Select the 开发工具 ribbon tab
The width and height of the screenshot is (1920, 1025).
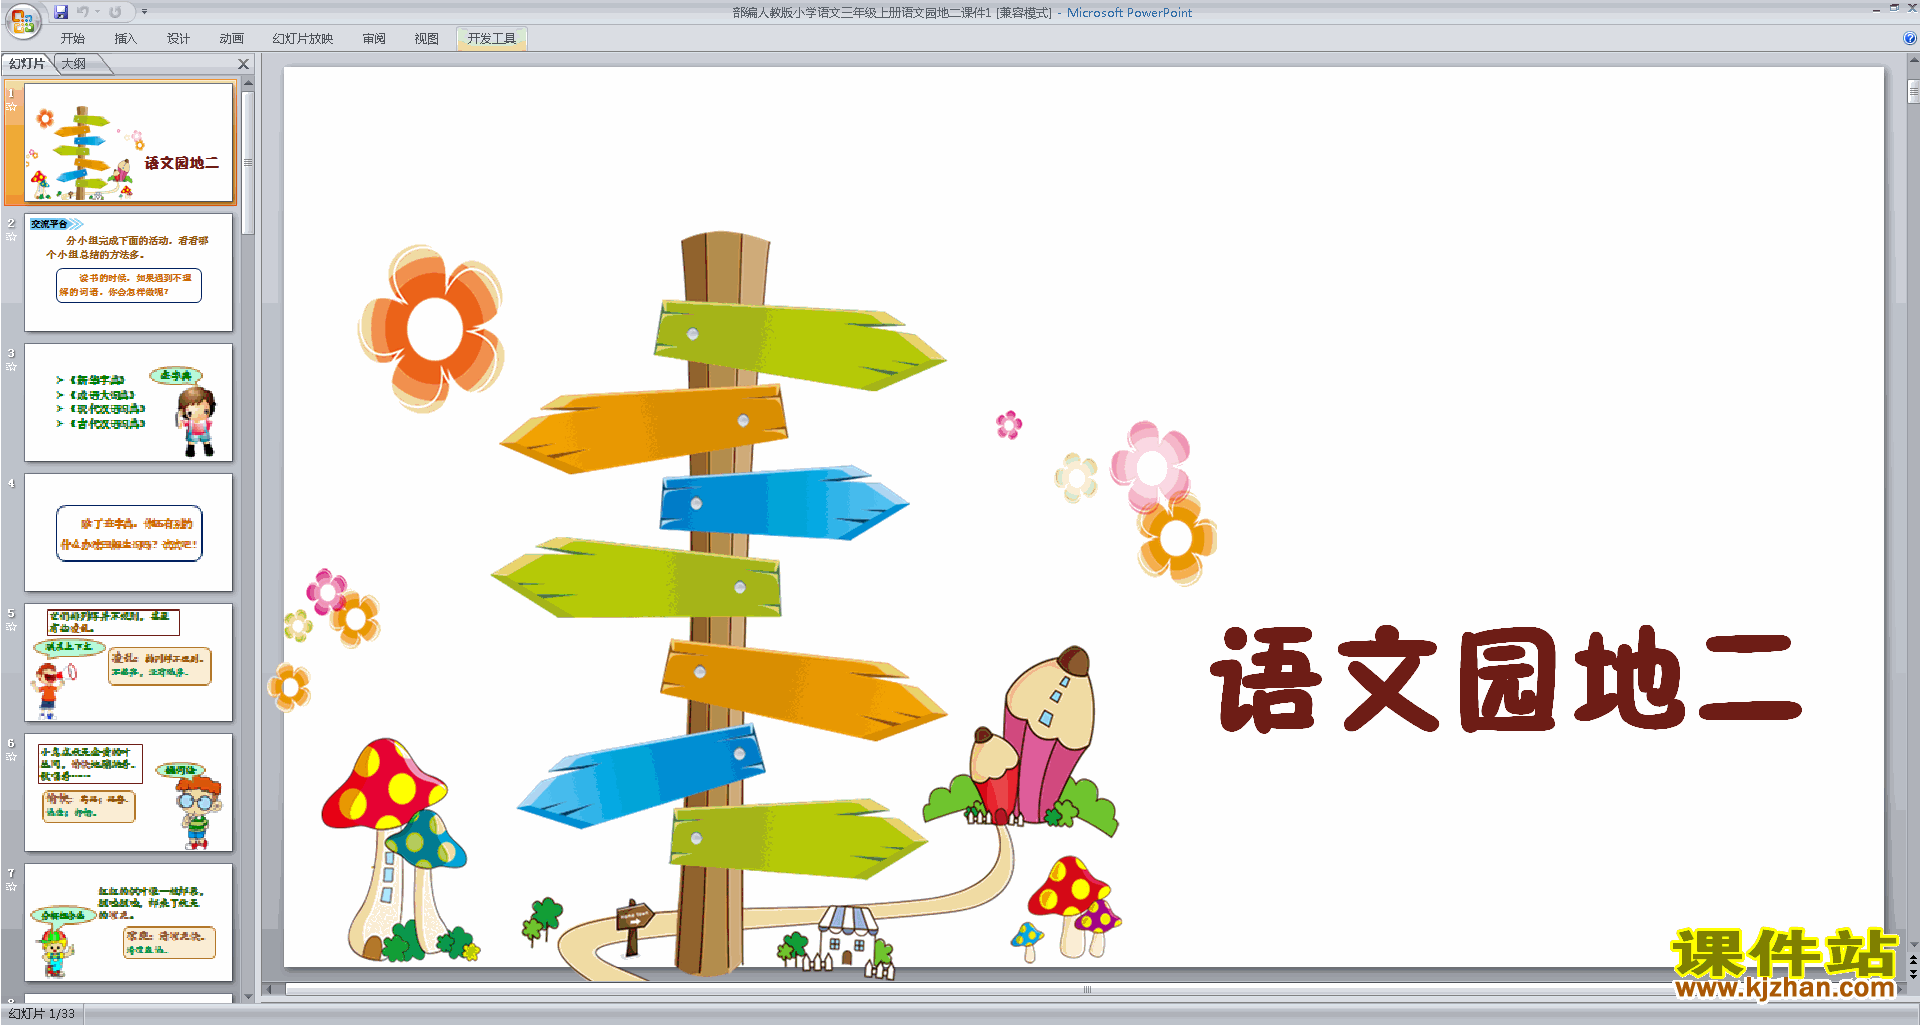(x=492, y=39)
